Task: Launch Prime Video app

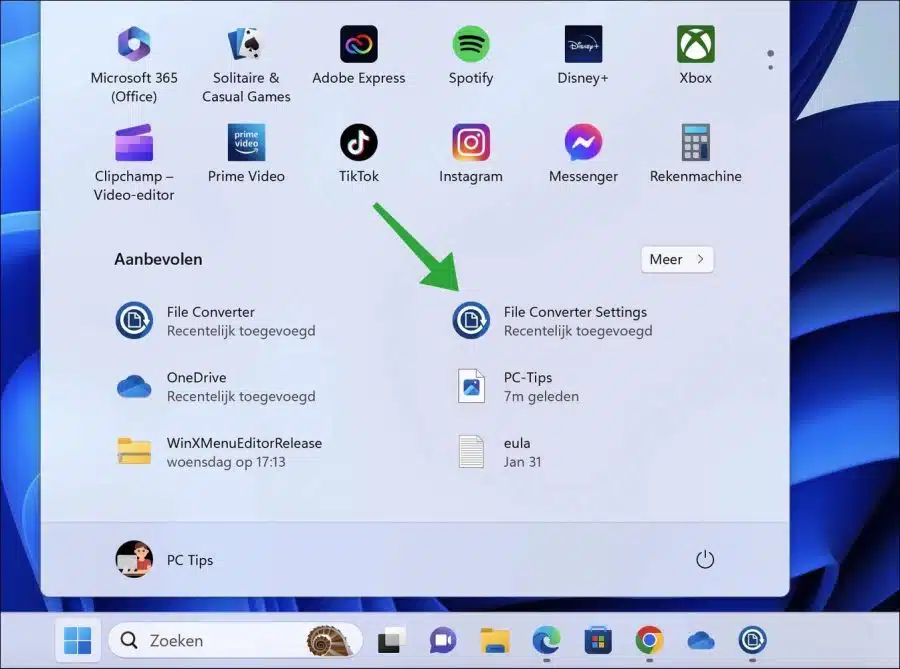Action: pos(246,153)
